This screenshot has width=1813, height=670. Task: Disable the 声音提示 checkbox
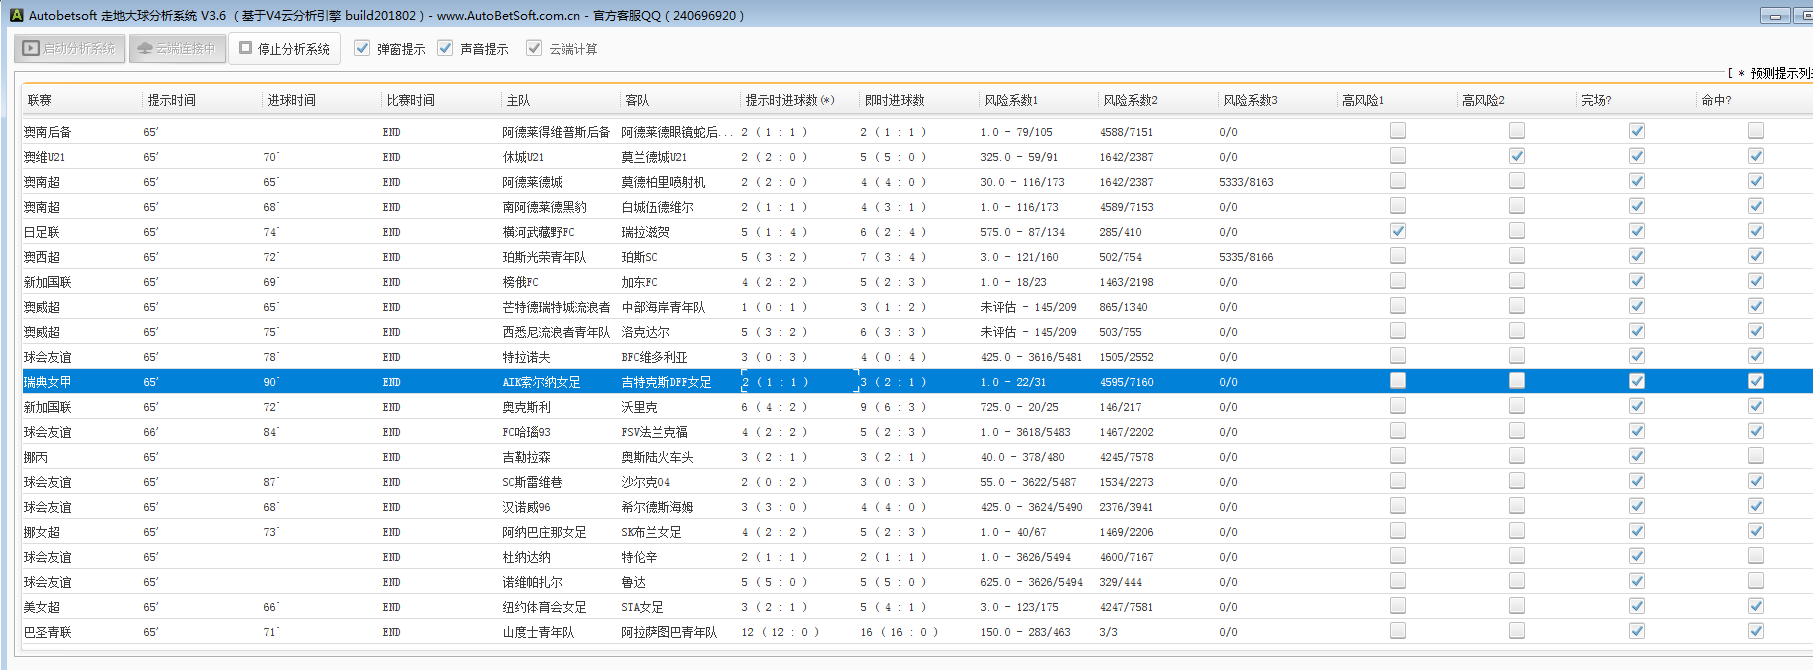tap(445, 48)
